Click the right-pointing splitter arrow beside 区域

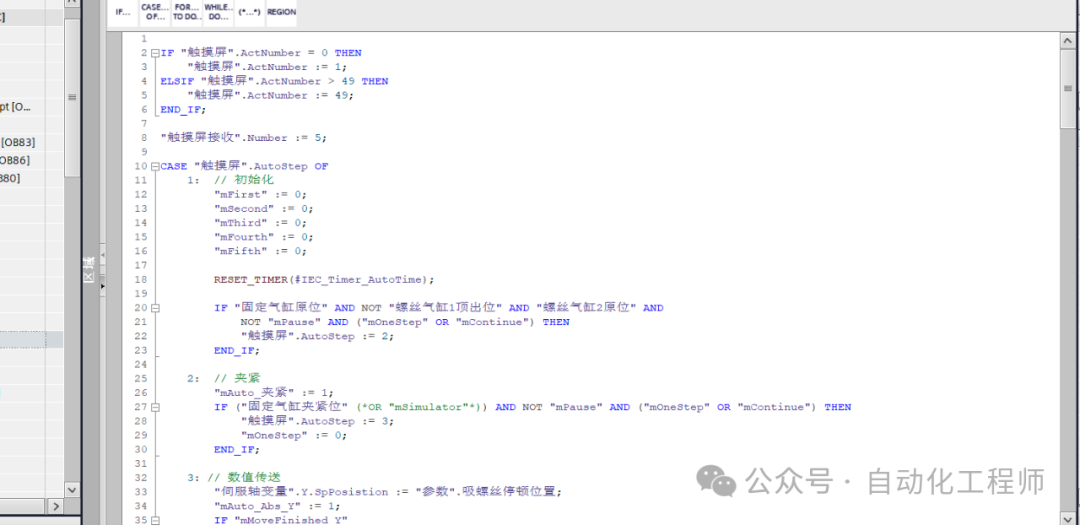pyautogui.click(x=103, y=285)
